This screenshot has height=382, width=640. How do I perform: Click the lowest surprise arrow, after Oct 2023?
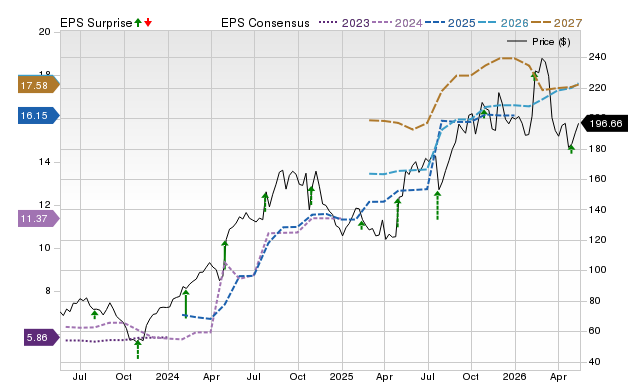(x=138, y=349)
